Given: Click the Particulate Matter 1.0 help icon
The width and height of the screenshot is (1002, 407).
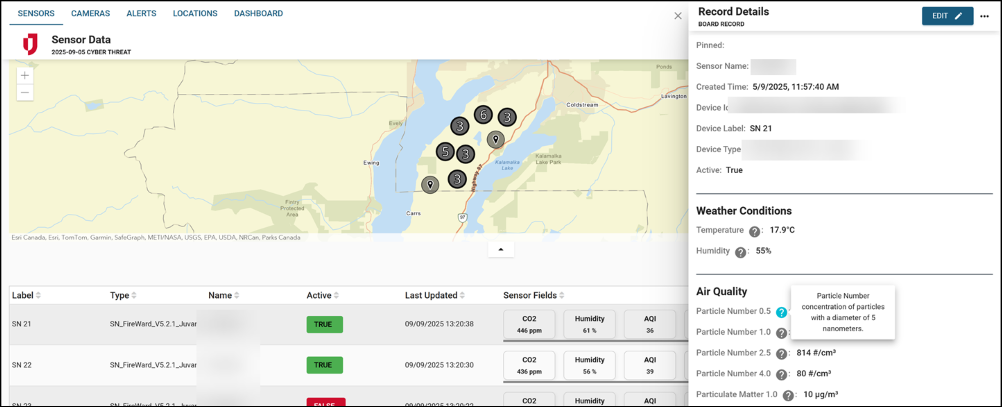Looking at the screenshot, I should click(788, 395).
